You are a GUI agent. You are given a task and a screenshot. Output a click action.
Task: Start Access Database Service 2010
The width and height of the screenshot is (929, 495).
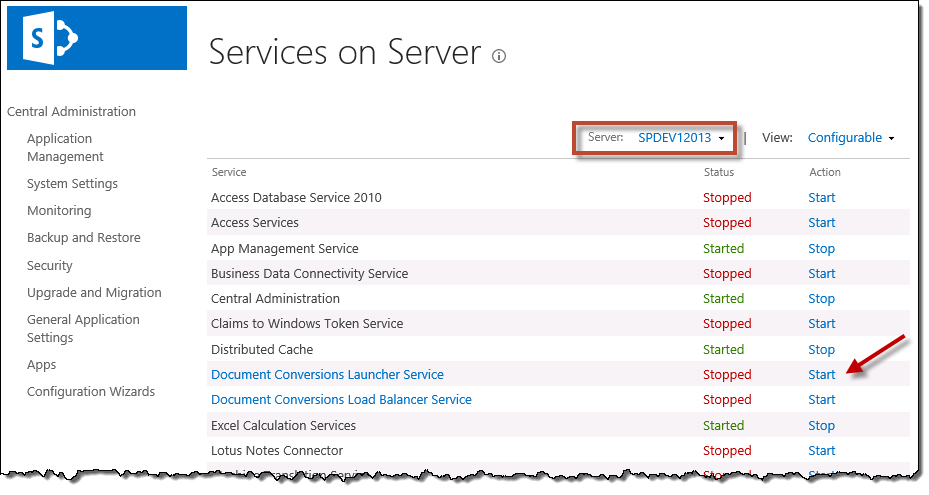tap(821, 198)
